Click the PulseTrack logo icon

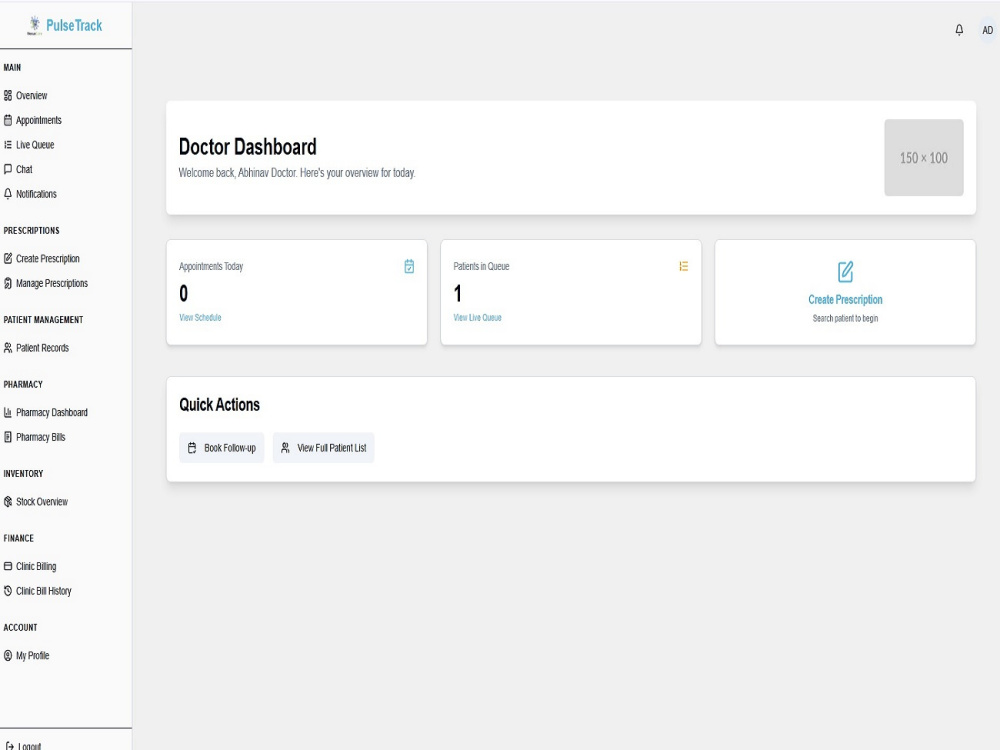[x=34, y=26]
